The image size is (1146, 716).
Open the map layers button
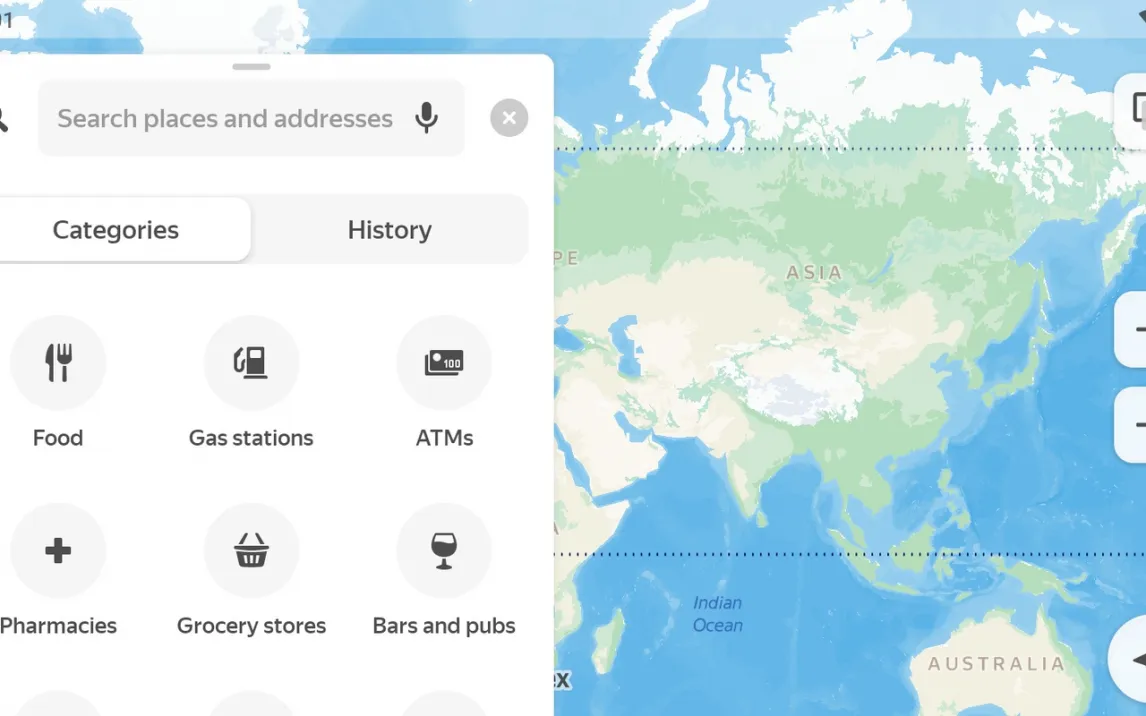click(x=1135, y=110)
